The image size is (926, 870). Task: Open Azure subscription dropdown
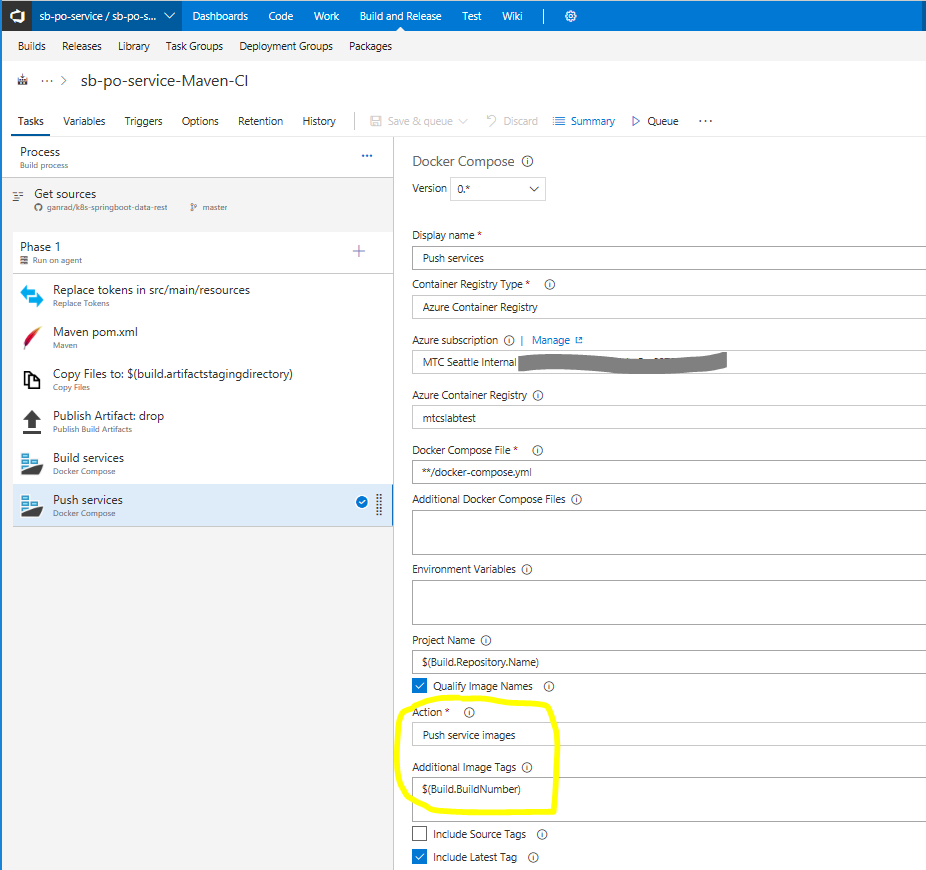click(x=669, y=362)
